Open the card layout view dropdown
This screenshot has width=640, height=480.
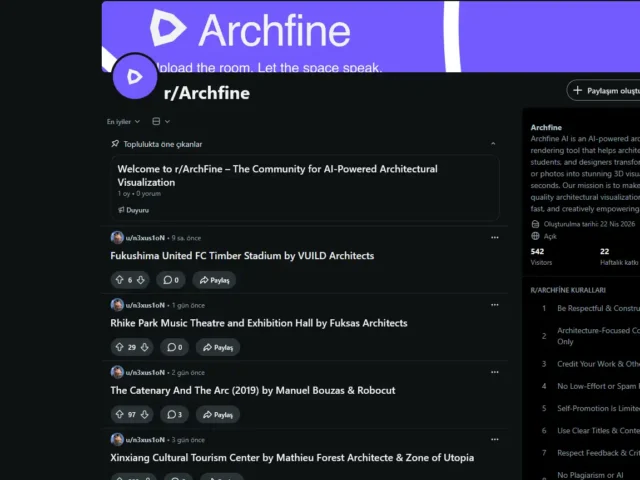(x=161, y=121)
